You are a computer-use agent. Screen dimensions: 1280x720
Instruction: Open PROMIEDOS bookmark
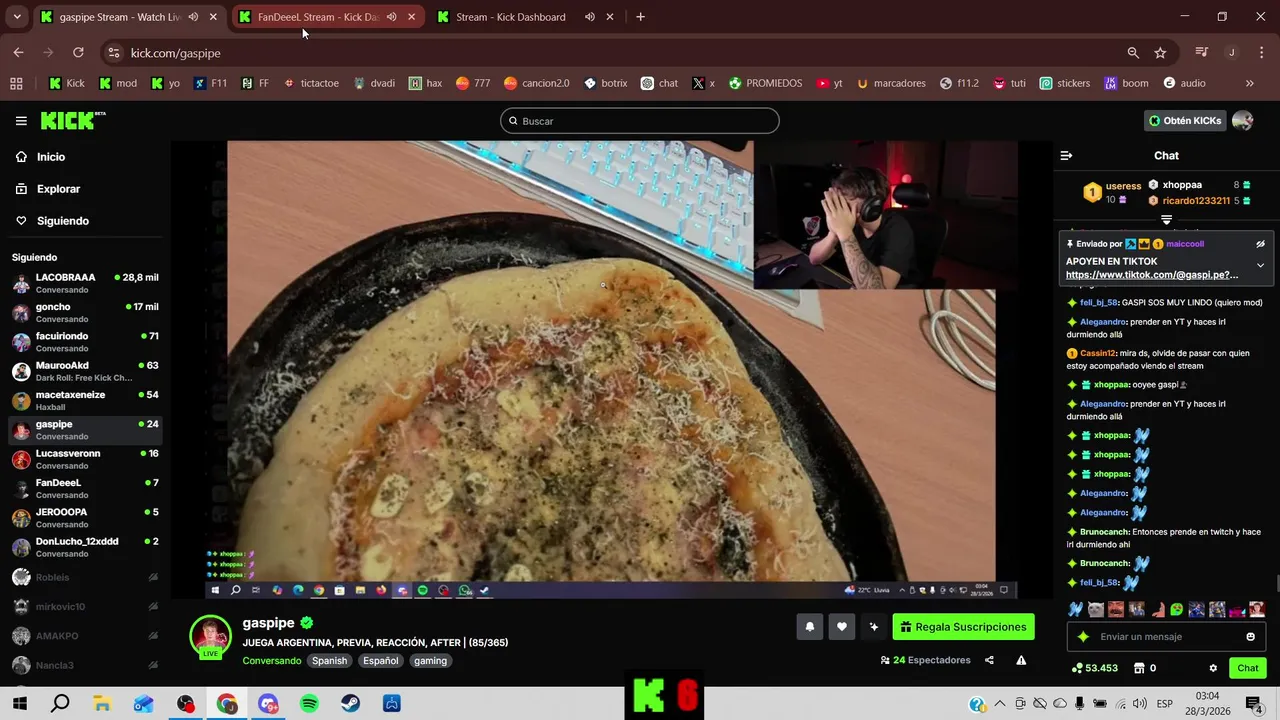765,84
